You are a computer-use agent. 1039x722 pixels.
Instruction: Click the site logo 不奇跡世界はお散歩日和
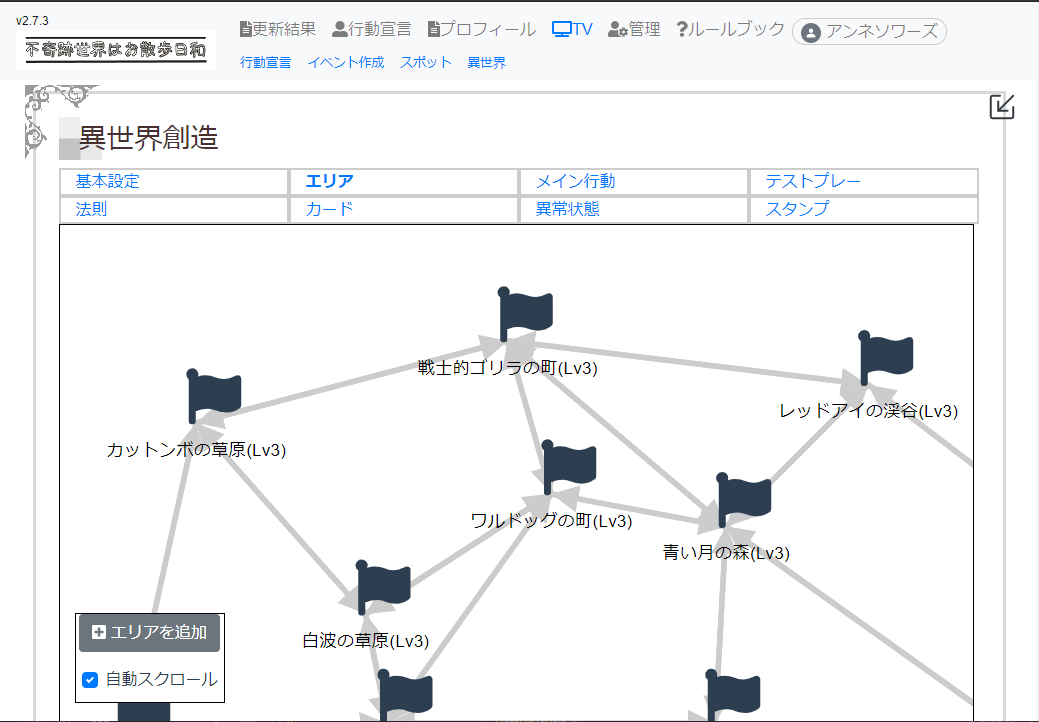pos(116,50)
